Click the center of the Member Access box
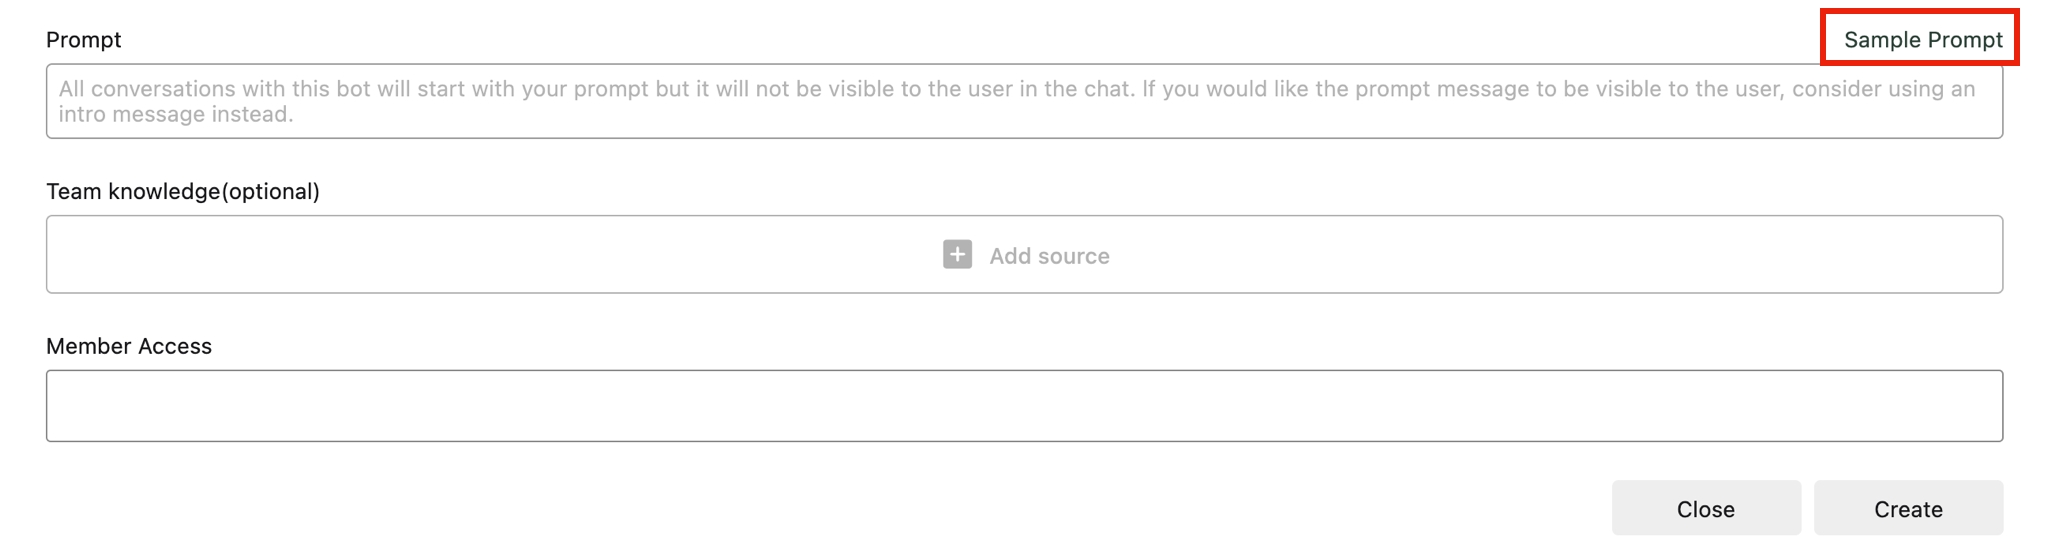The width and height of the screenshot is (2048, 556). click(1024, 406)
